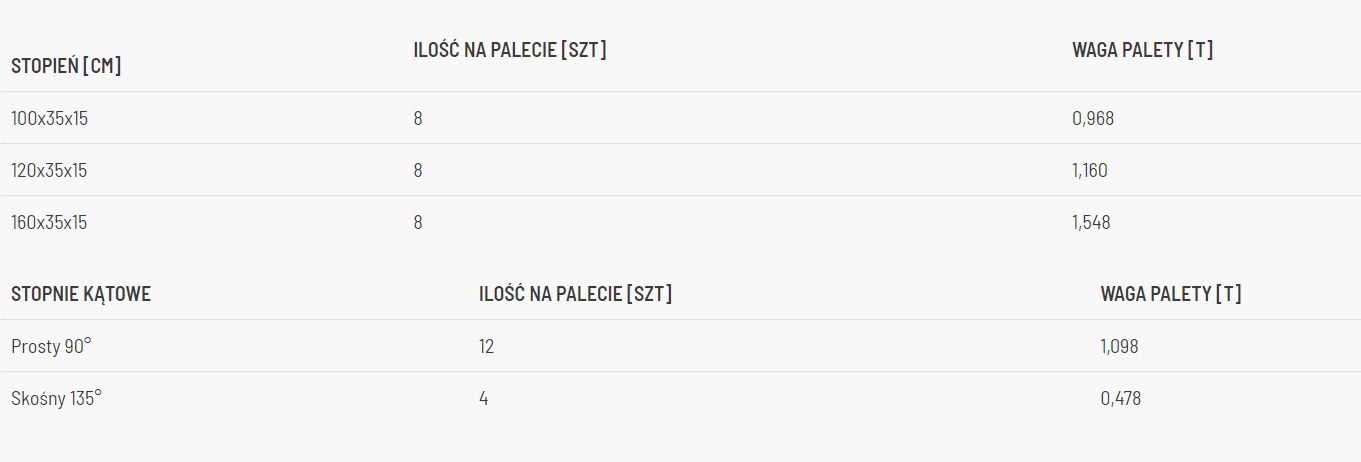Select the Prosty 90° row label
Screen dimensions: 1361x462
(x=51, y=346)
